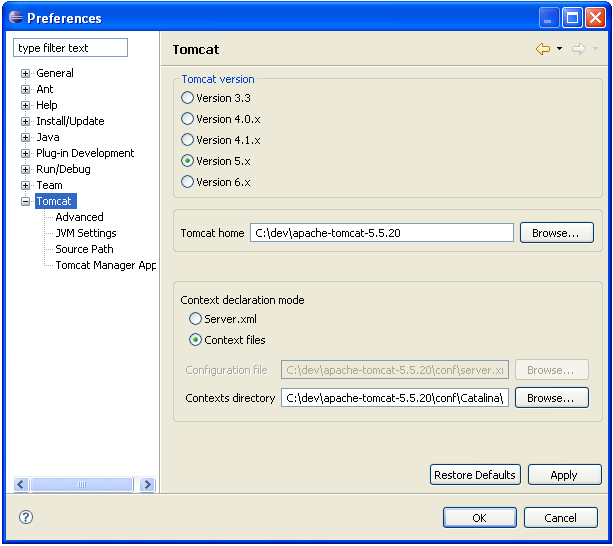Click tree scrollbar right arrow
This screenshot has height=546, width=613.
tap(147, 485)
